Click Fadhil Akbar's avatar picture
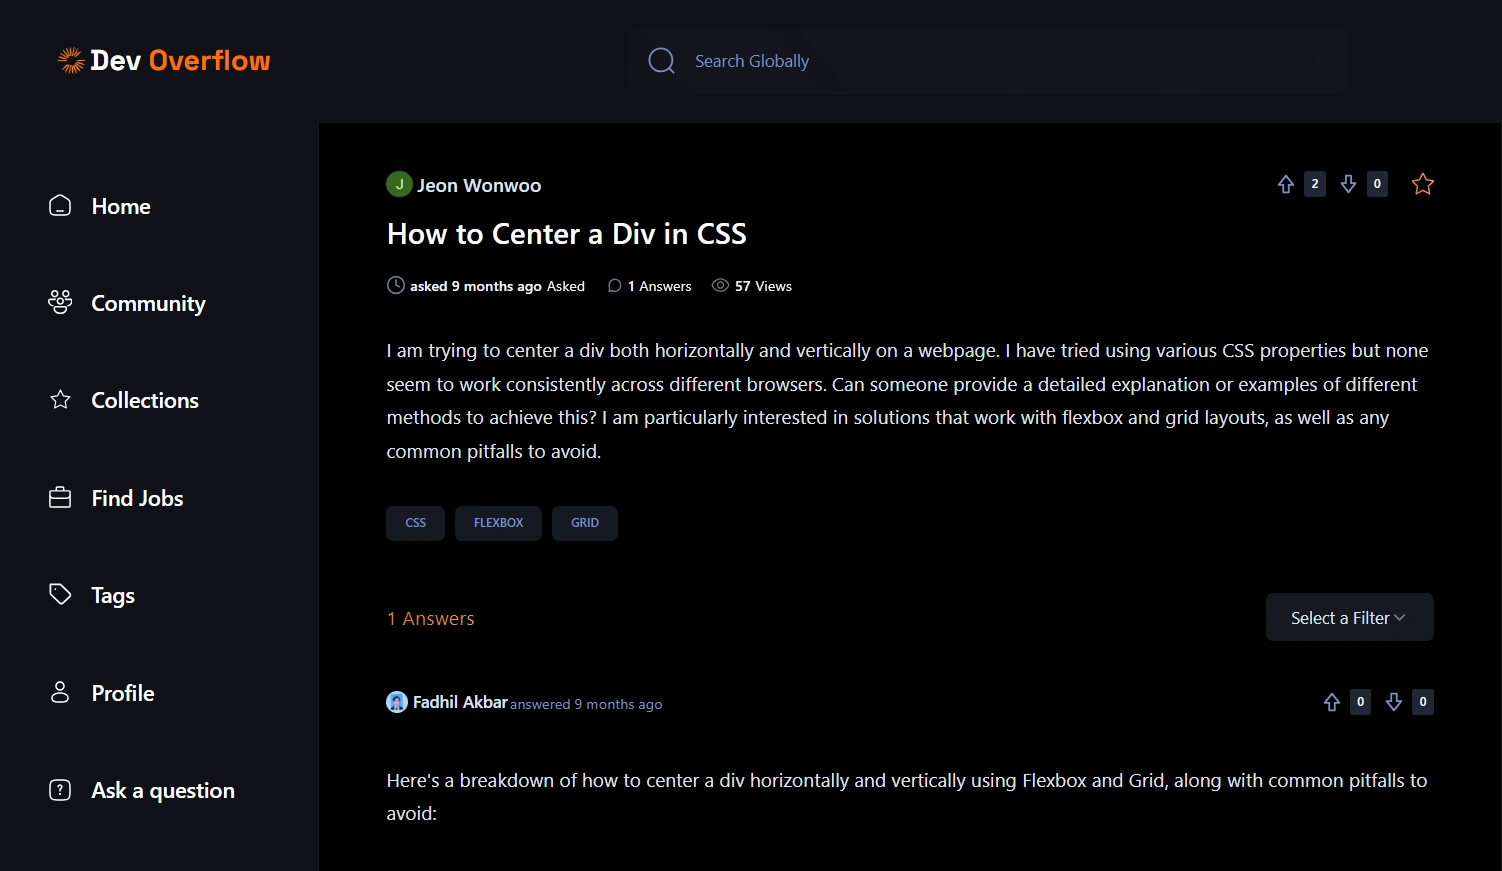The height and width of the screenshot is (871, 1502). click(x=397, y=702)
